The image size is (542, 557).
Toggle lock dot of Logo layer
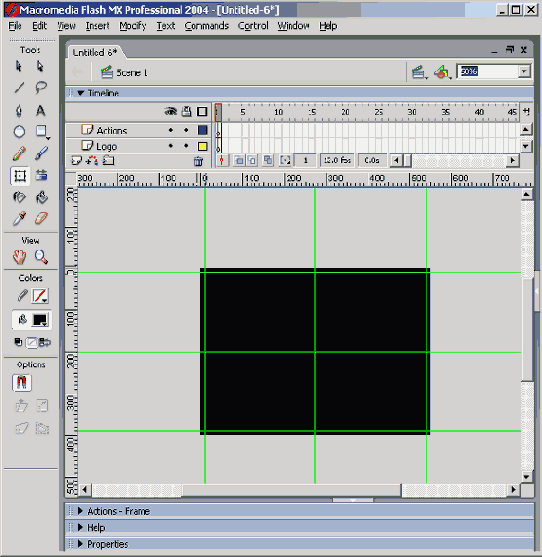tap(186, 146)
